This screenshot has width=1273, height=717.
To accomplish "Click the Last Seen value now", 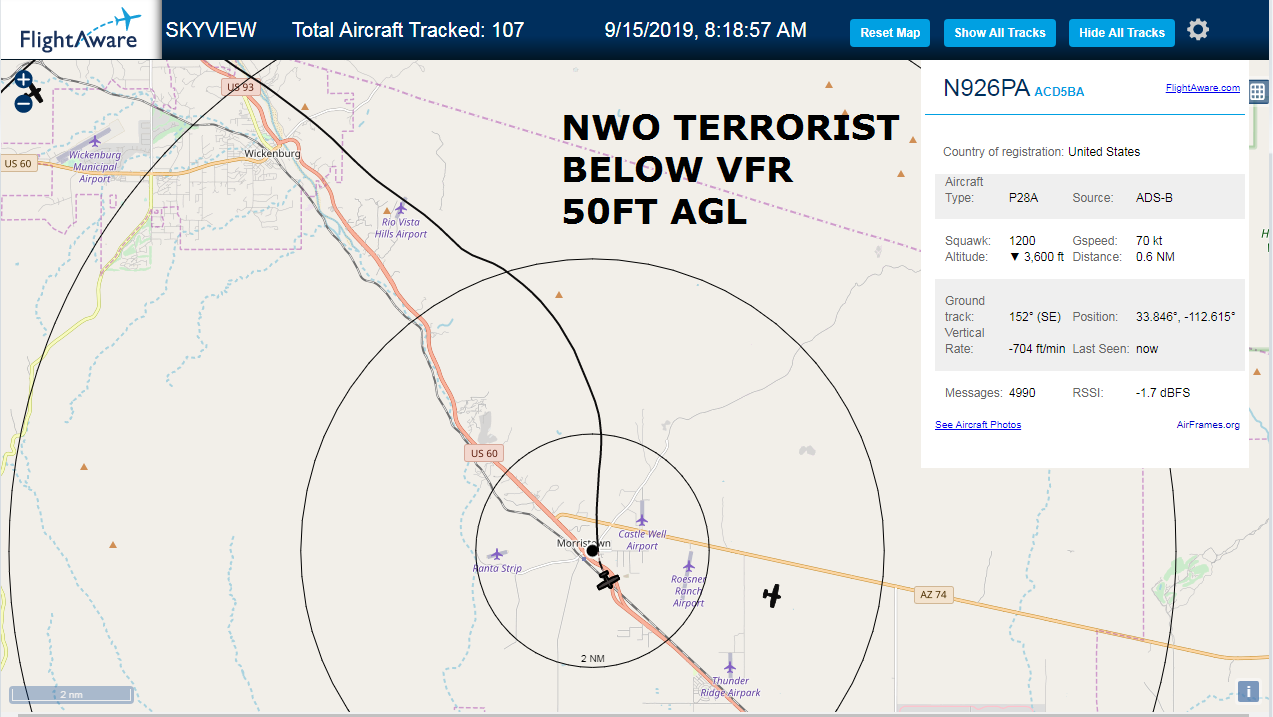I will point(1147,349).
